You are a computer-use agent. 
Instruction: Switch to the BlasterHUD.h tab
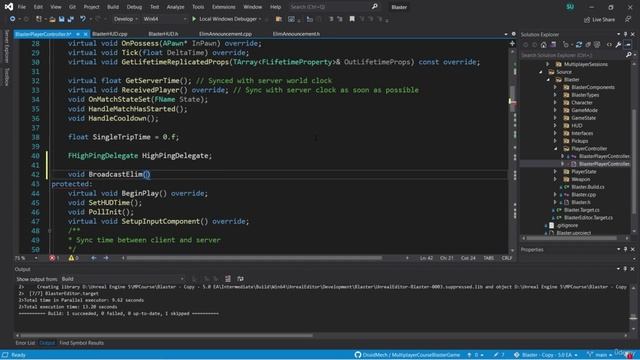163,34
